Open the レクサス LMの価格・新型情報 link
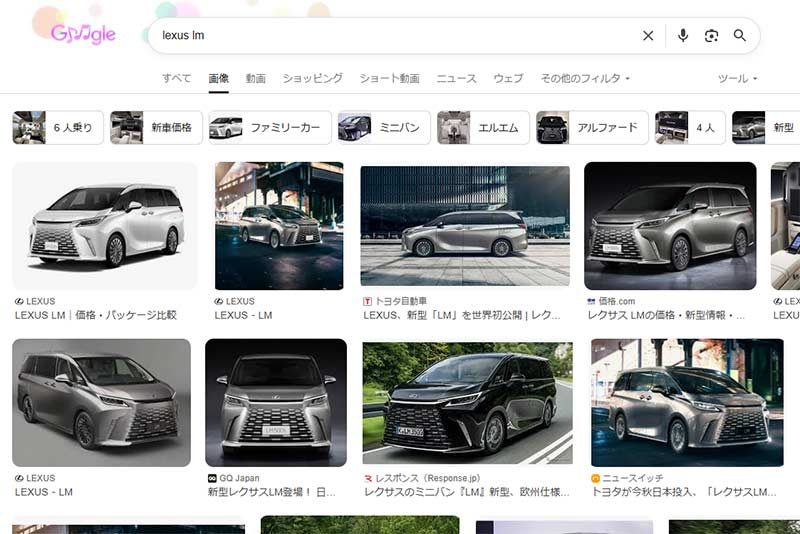Screen dimensions: 800x534 [666, 315]
